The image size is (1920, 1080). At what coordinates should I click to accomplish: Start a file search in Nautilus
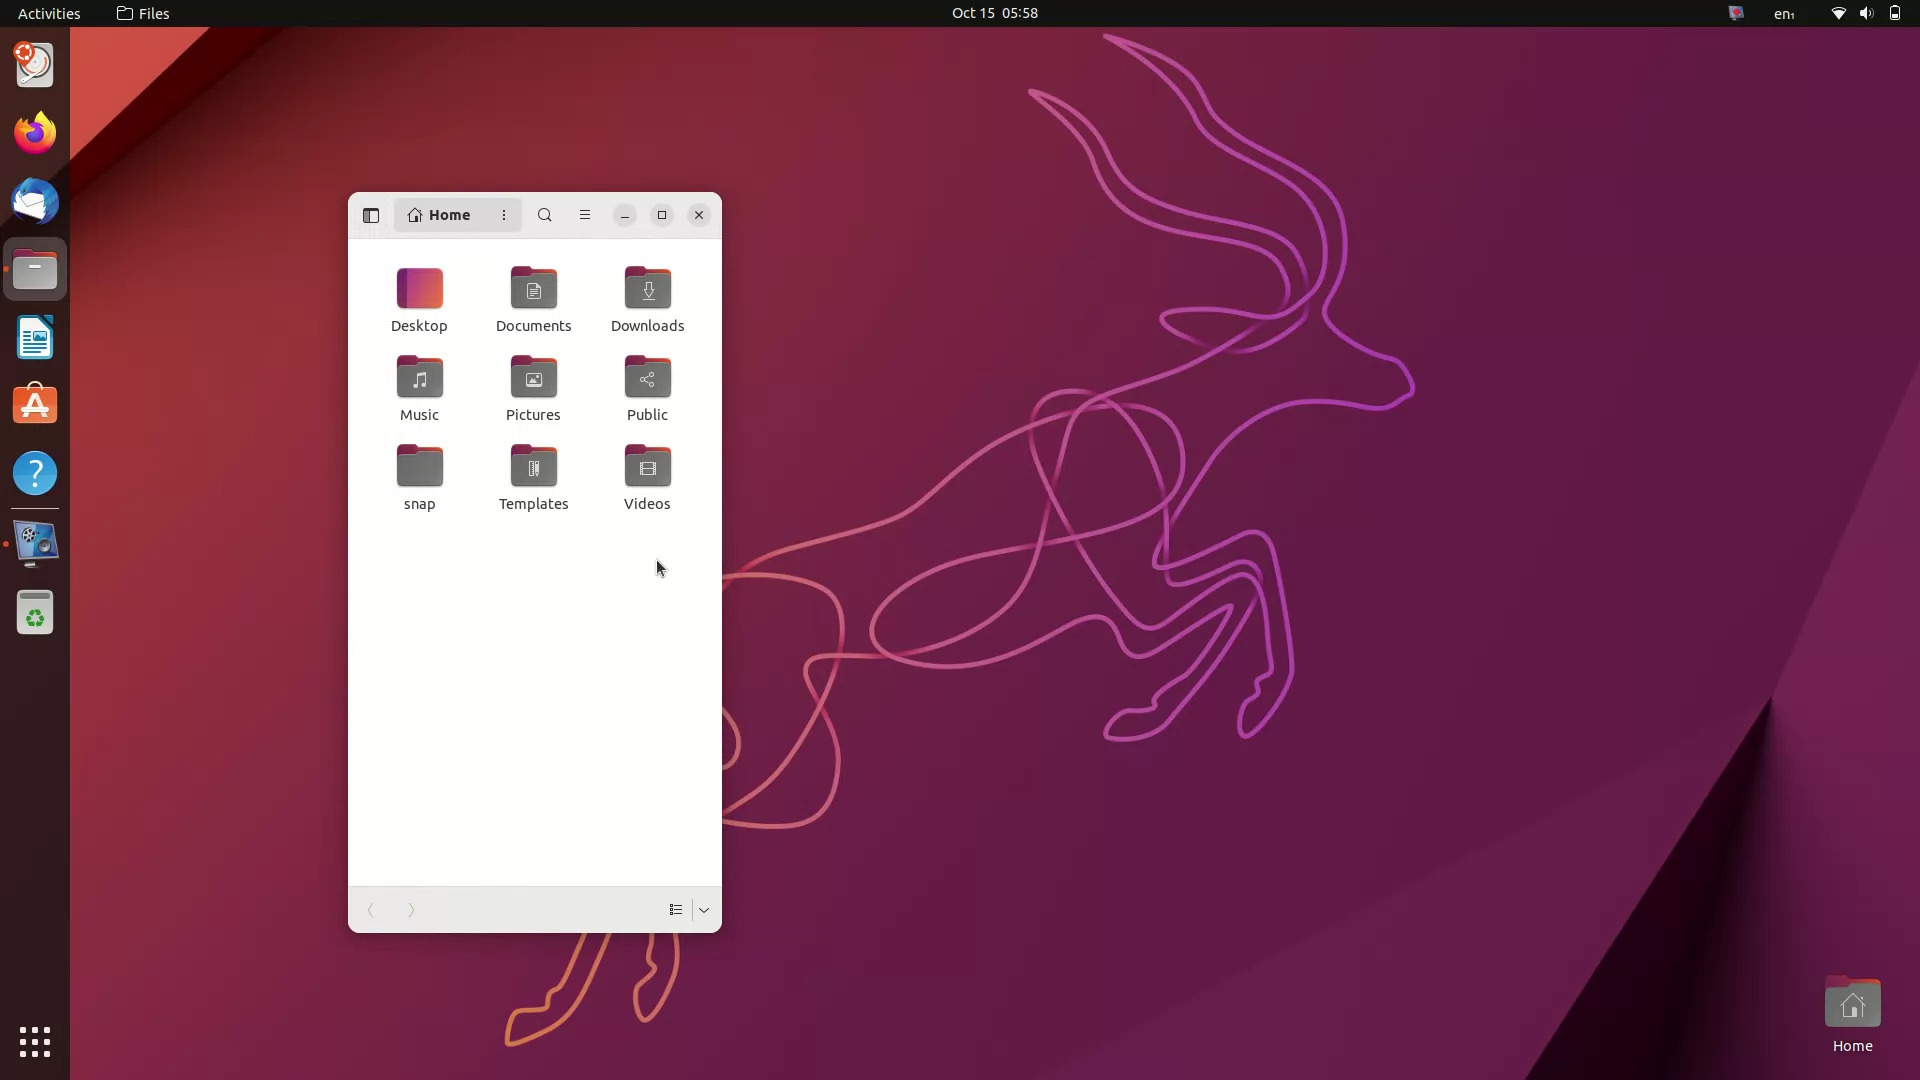[x=545, y=214]
